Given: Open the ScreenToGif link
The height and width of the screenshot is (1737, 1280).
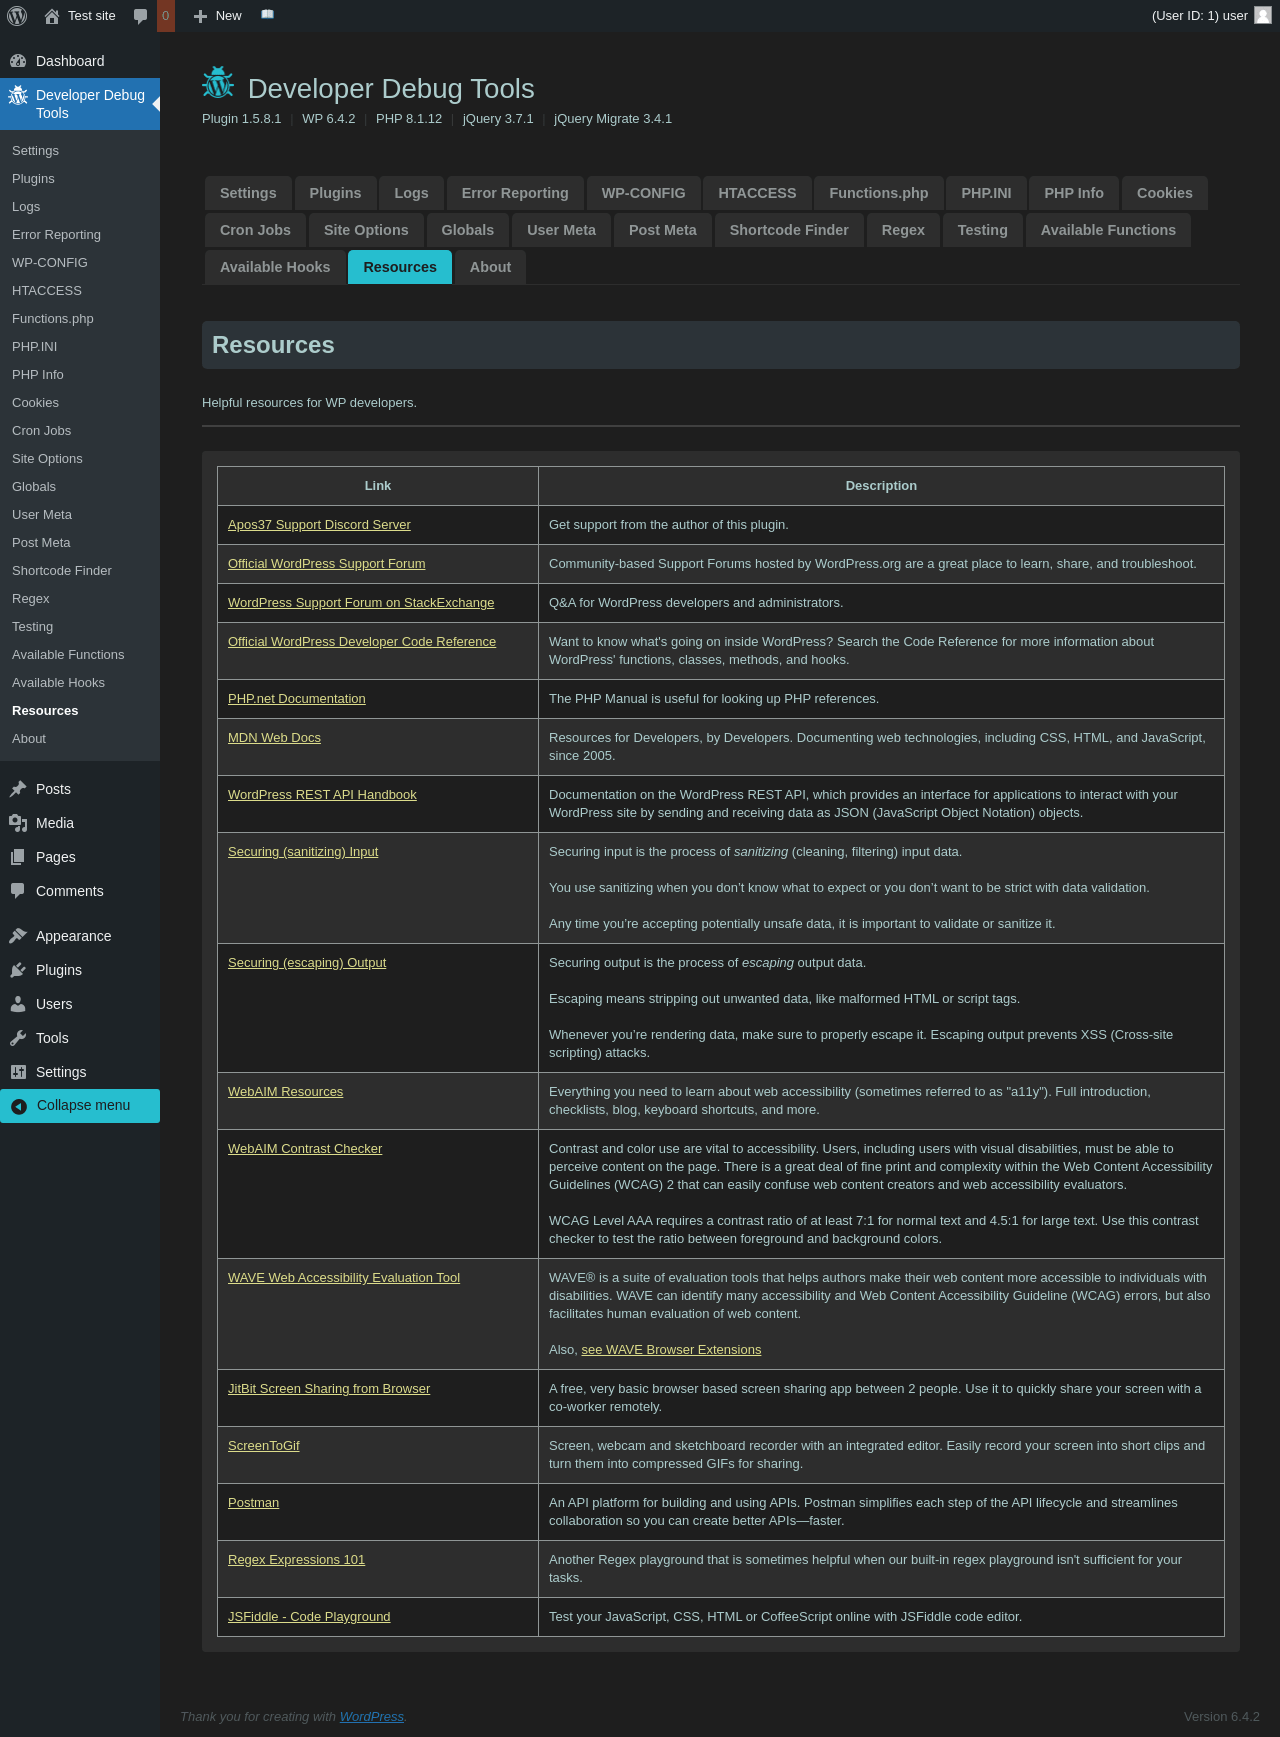Looking at the screenshot, I should (x=264, y=1446).
